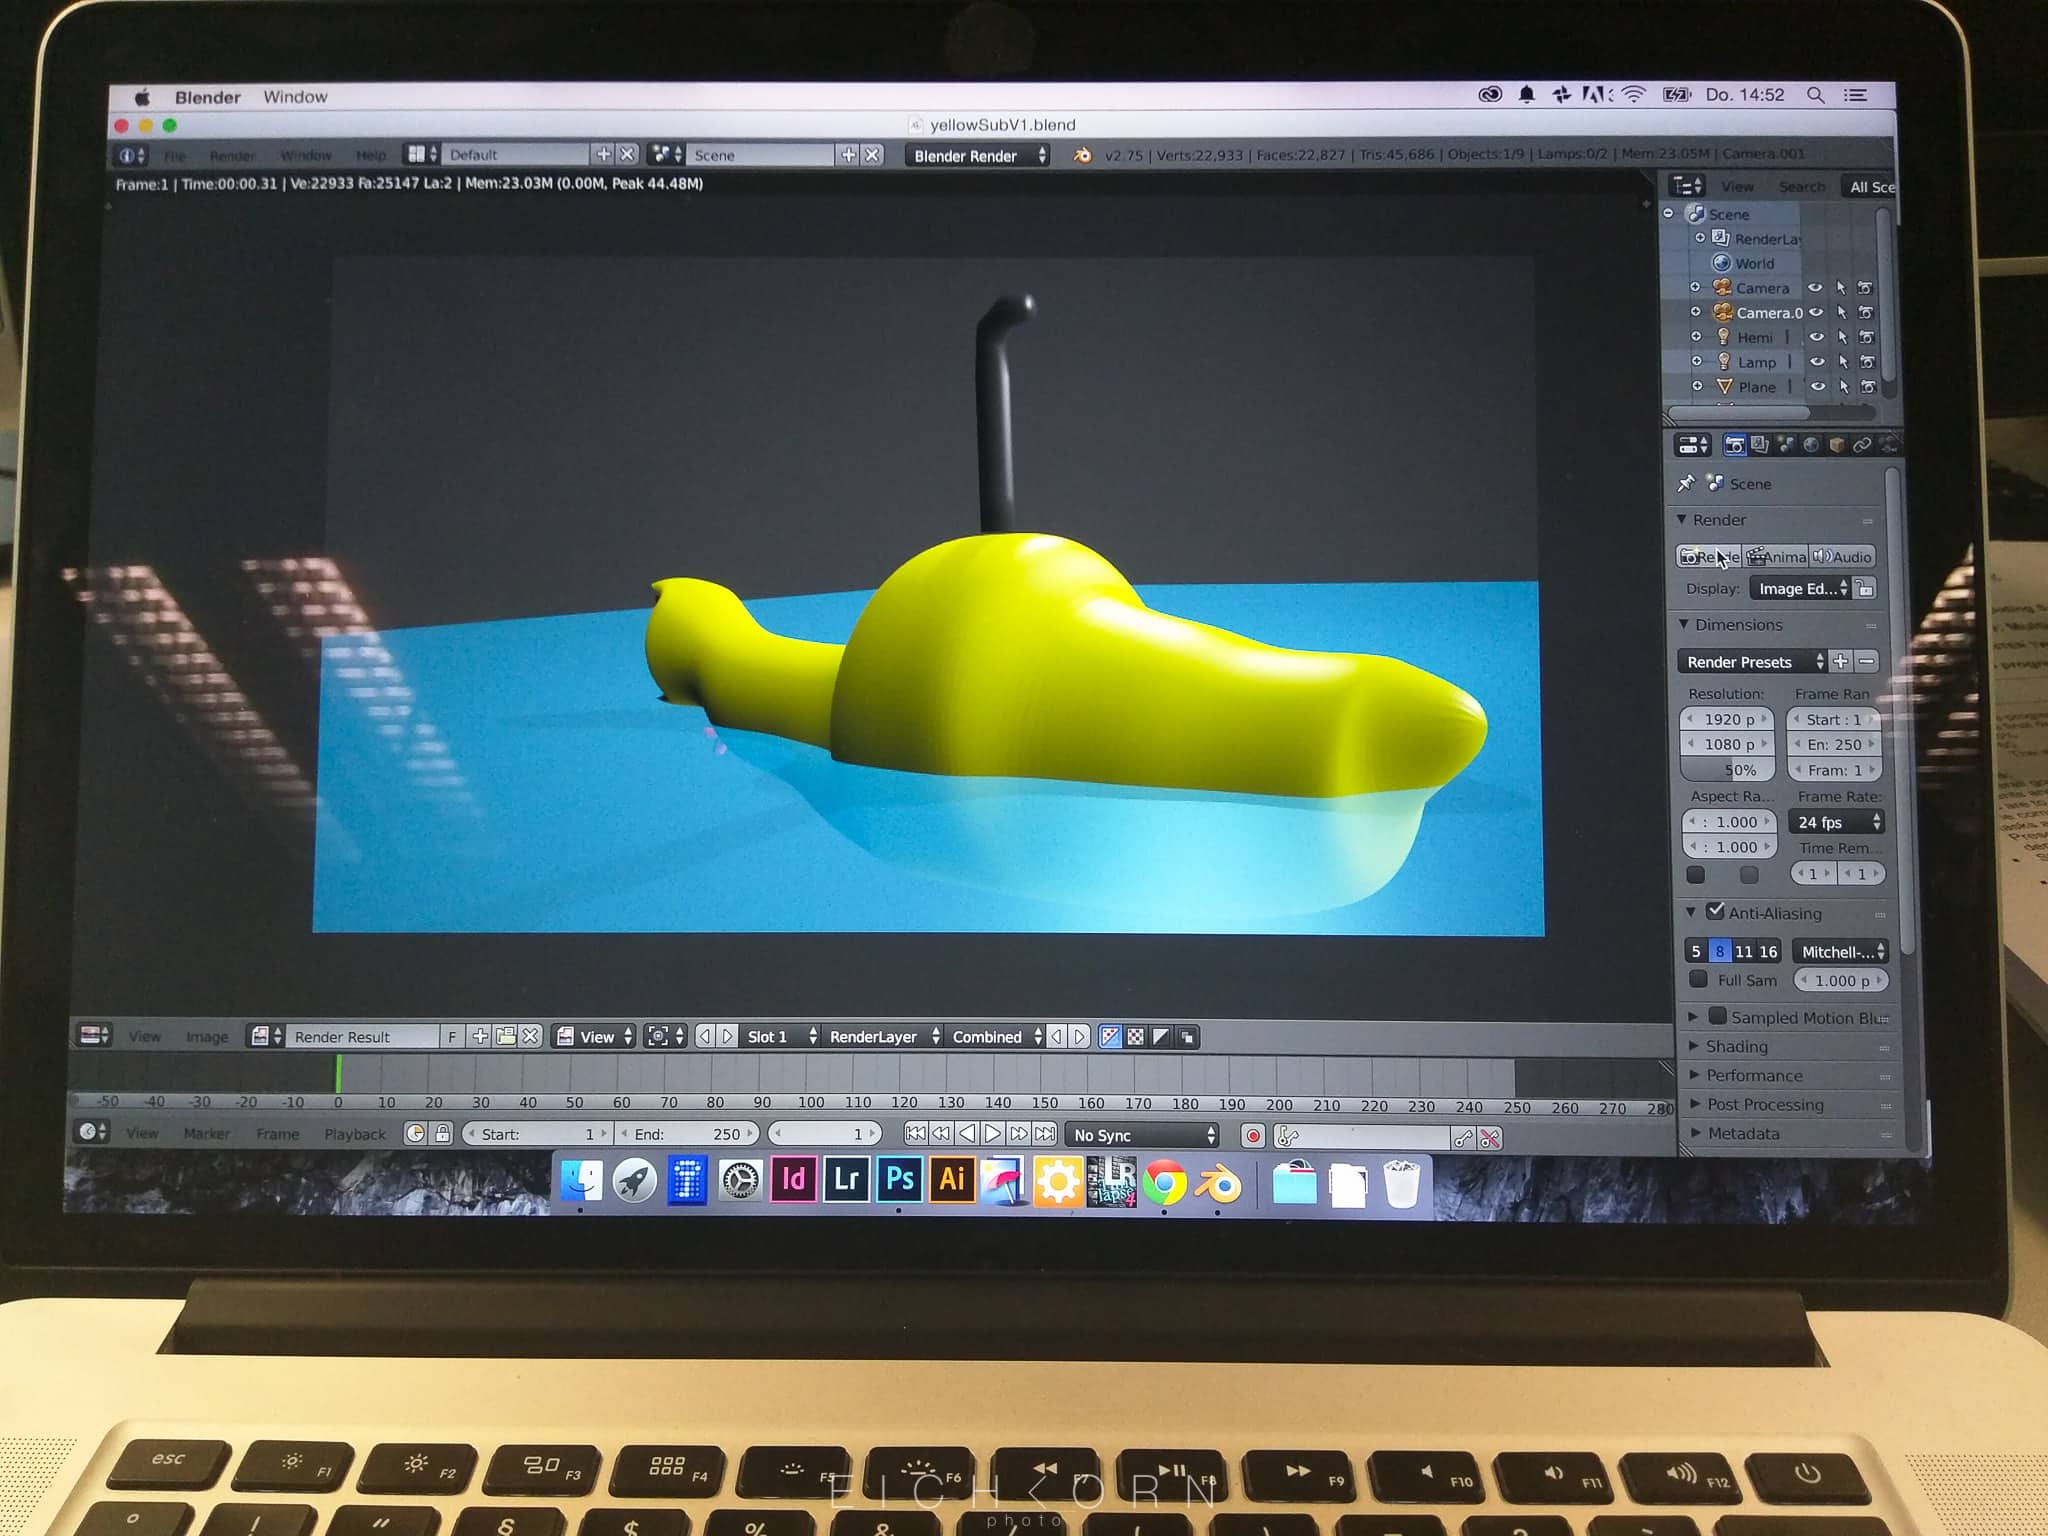Open the 24 fps frame rate dropdown
Screen dimensions: 2048x1536
1838,822
